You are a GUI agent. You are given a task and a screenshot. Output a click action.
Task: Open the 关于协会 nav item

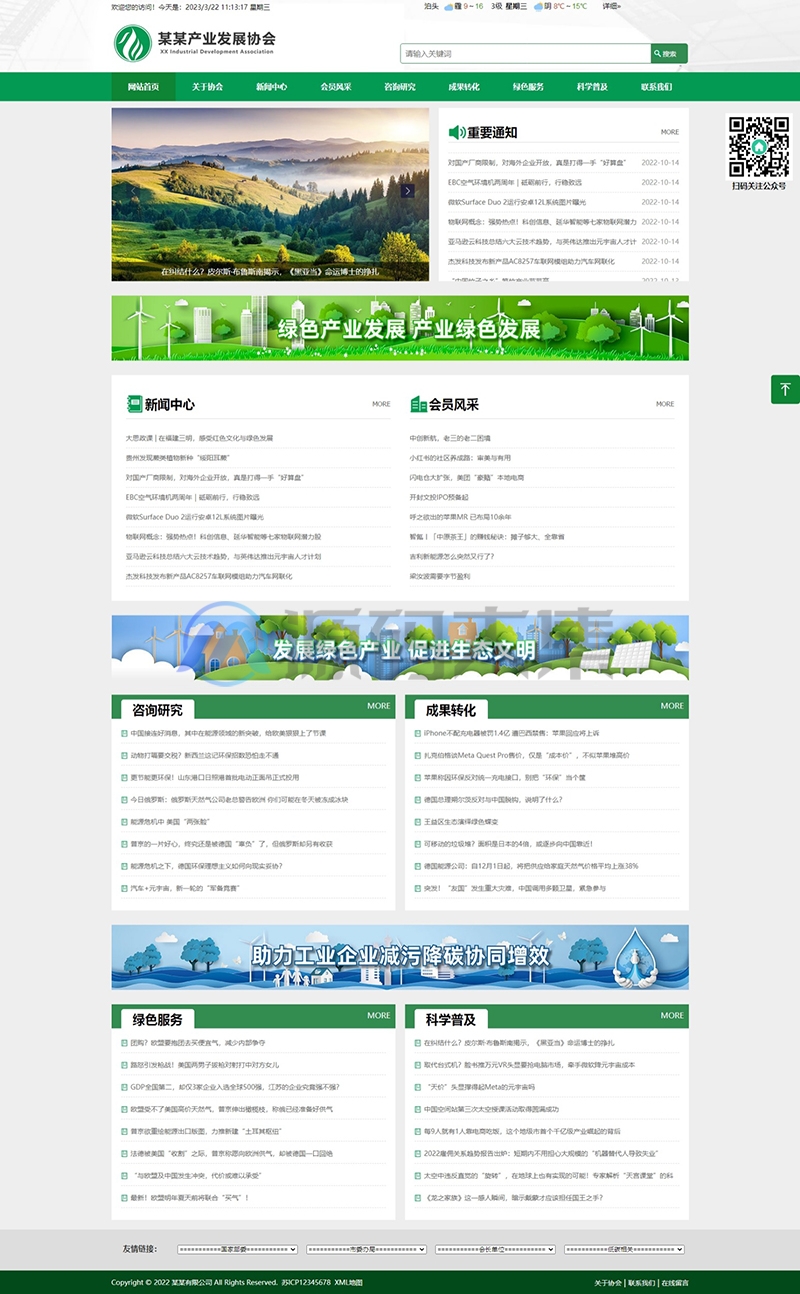207,87
